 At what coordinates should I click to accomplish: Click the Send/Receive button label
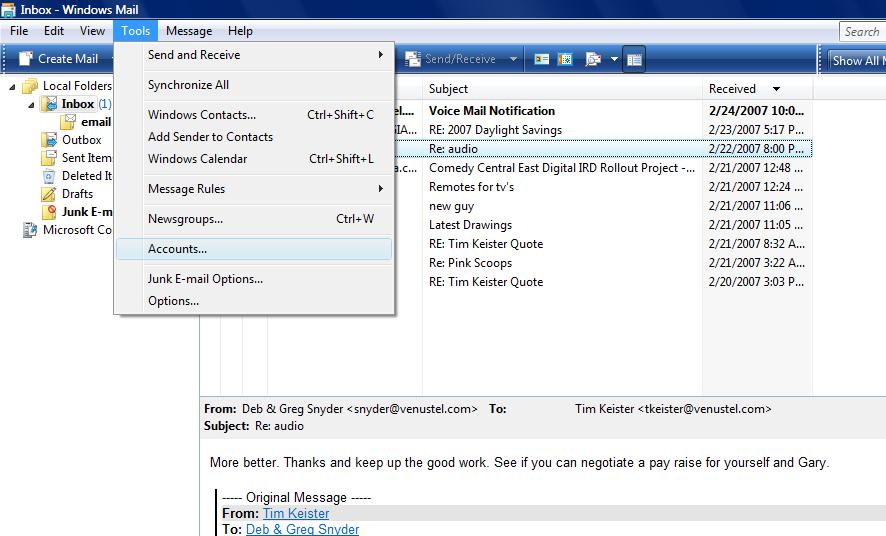pyautogui.click(x=460, y=59)
